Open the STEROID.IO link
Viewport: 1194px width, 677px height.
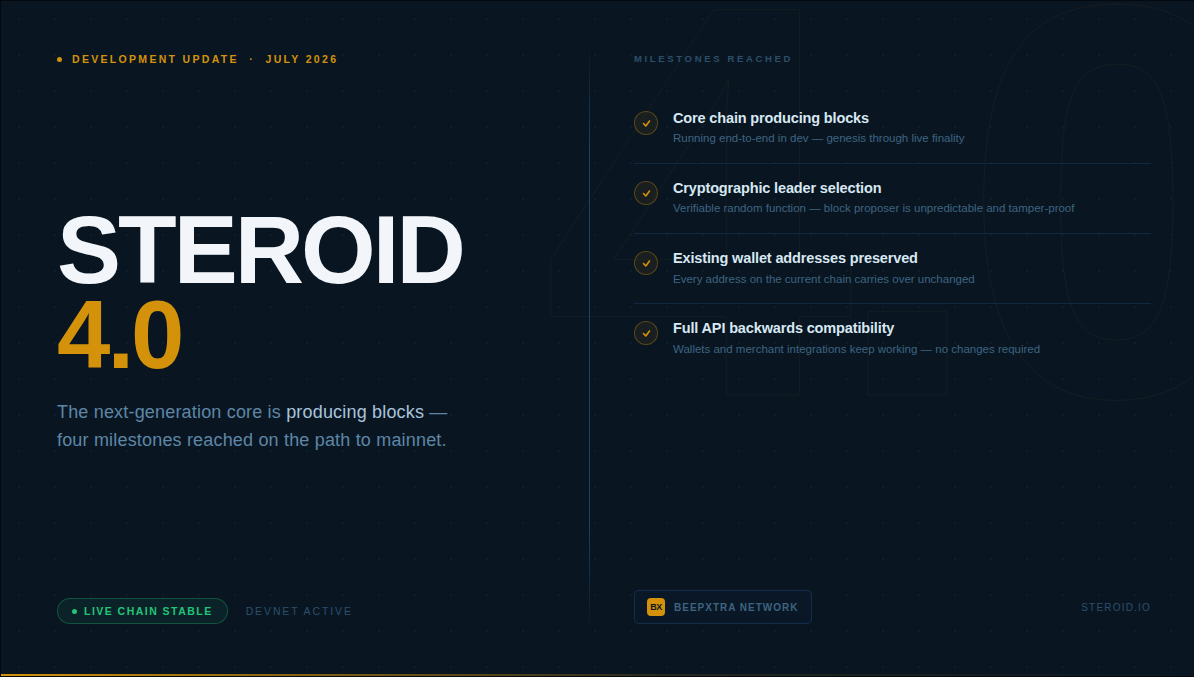(x=1116, y=607)
